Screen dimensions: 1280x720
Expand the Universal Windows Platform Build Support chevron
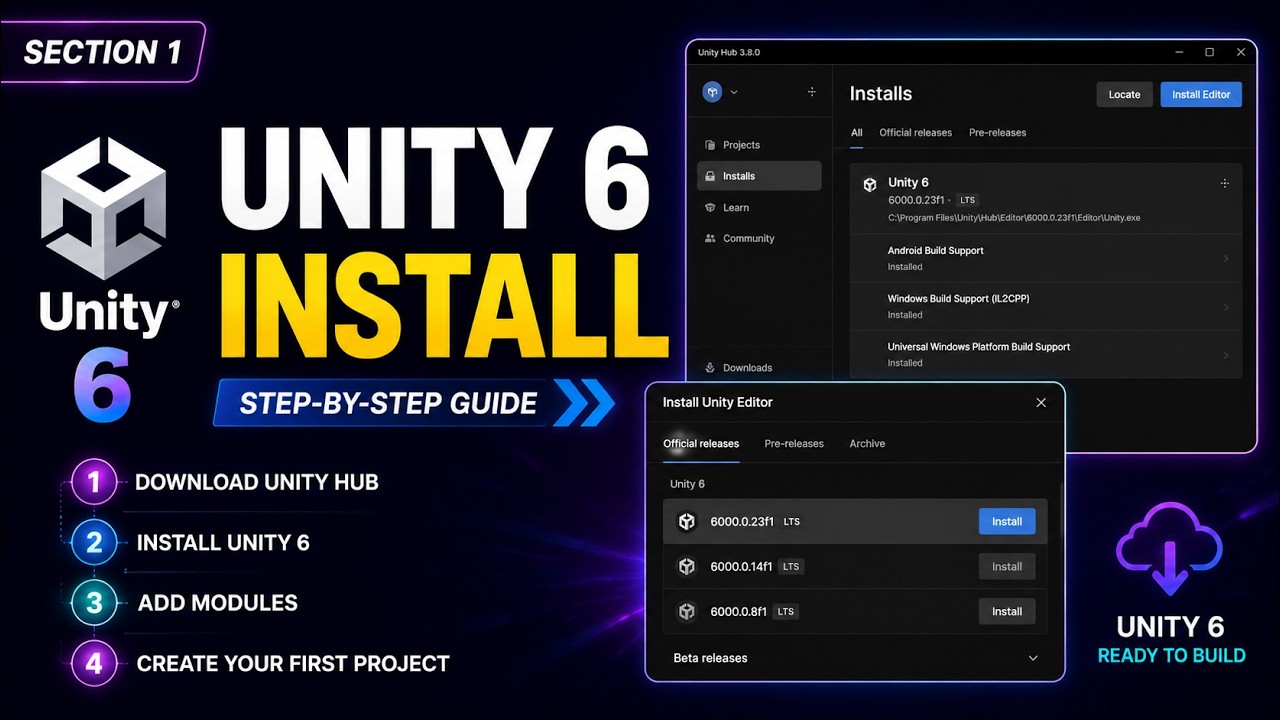pyautogui.click(x=1227, y=355)
